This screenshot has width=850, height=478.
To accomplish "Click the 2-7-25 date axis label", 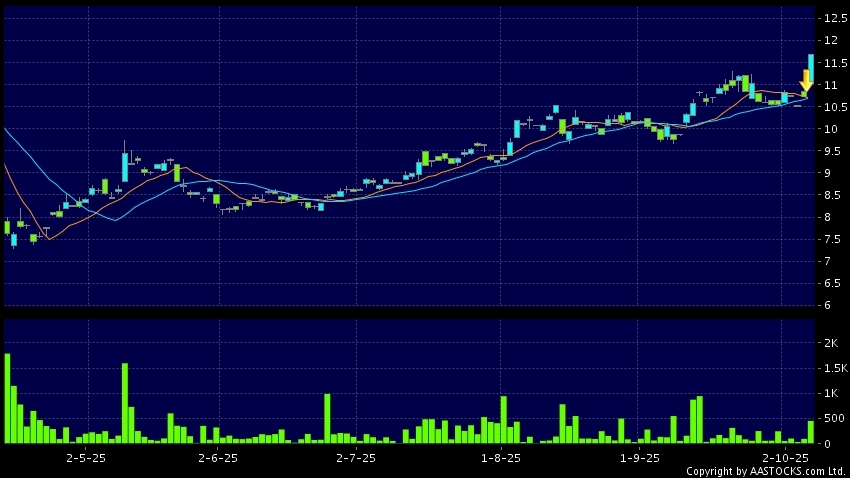I will point(355,458).
